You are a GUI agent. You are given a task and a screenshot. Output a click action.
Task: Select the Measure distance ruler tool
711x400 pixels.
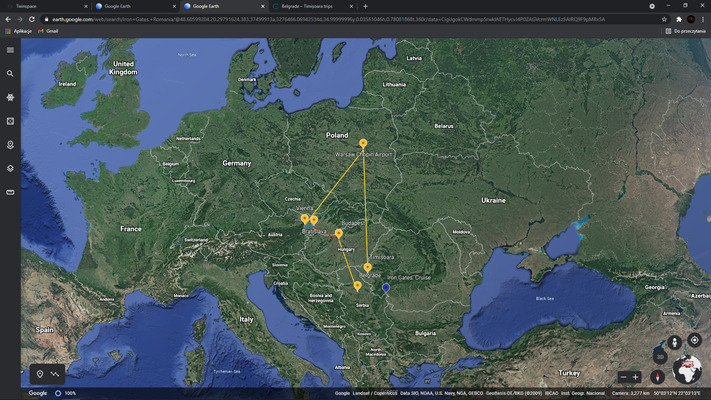tap(10, 192)
